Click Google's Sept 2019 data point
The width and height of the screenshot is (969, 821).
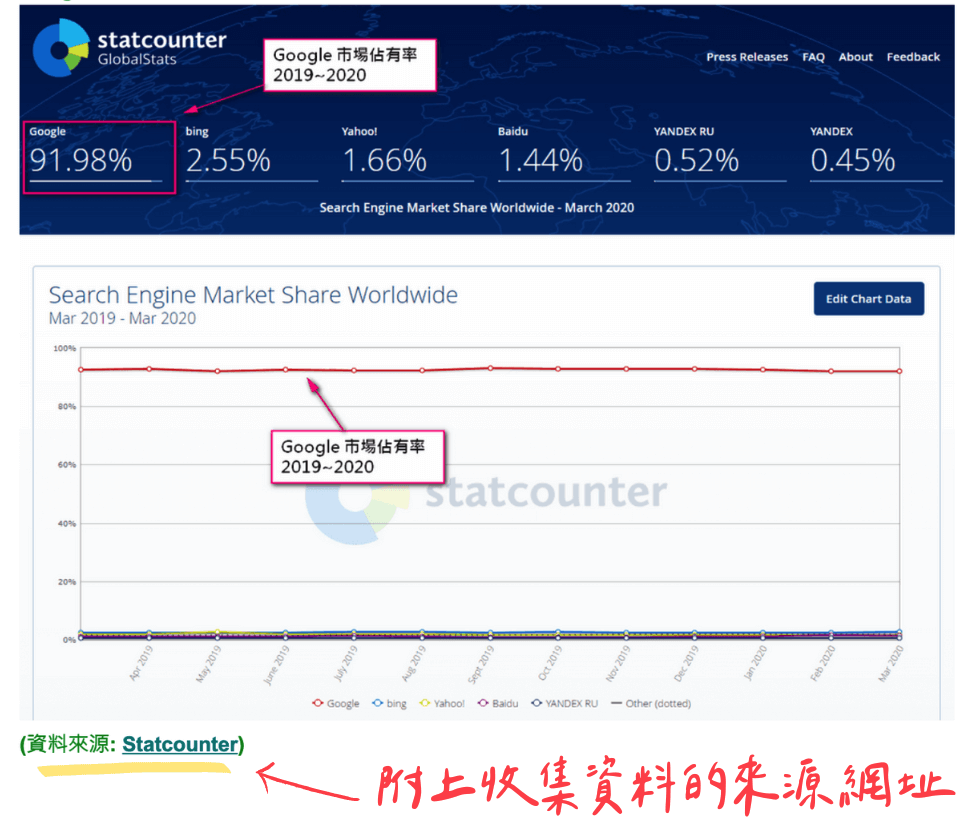pos(490,368)
